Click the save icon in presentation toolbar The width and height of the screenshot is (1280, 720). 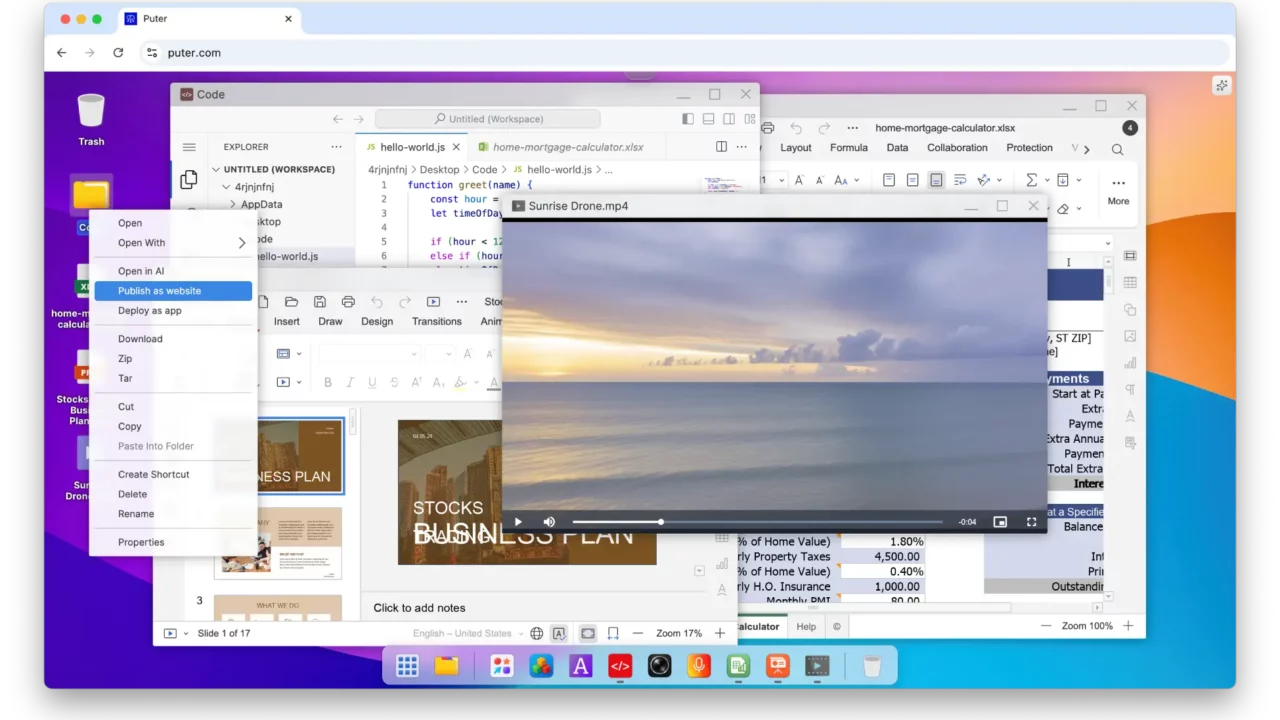320,302
